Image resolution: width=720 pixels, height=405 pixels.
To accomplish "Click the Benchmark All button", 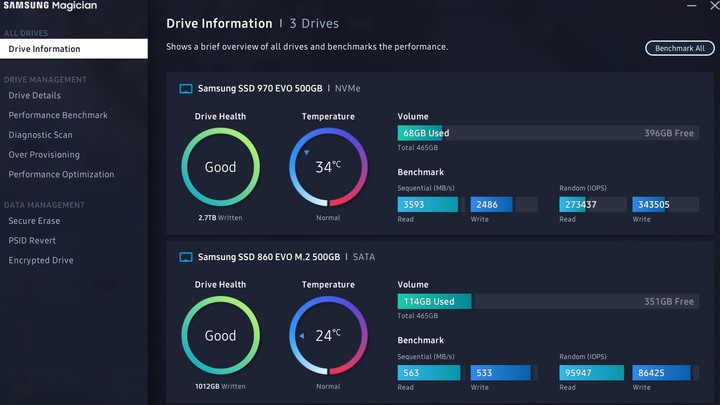I will pos(680,48).
